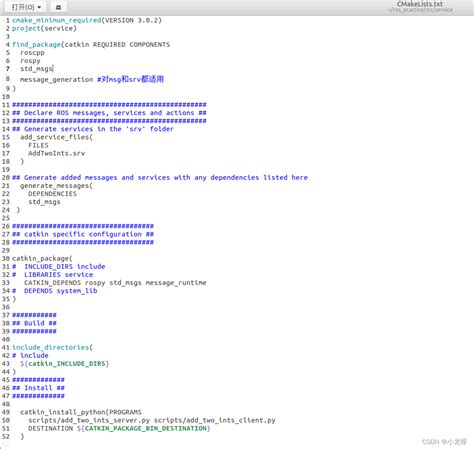This screenshot has height=449, width=474.
Task: Click CATKIN_DEPENDS on line 33
Action: coord(52,283)
